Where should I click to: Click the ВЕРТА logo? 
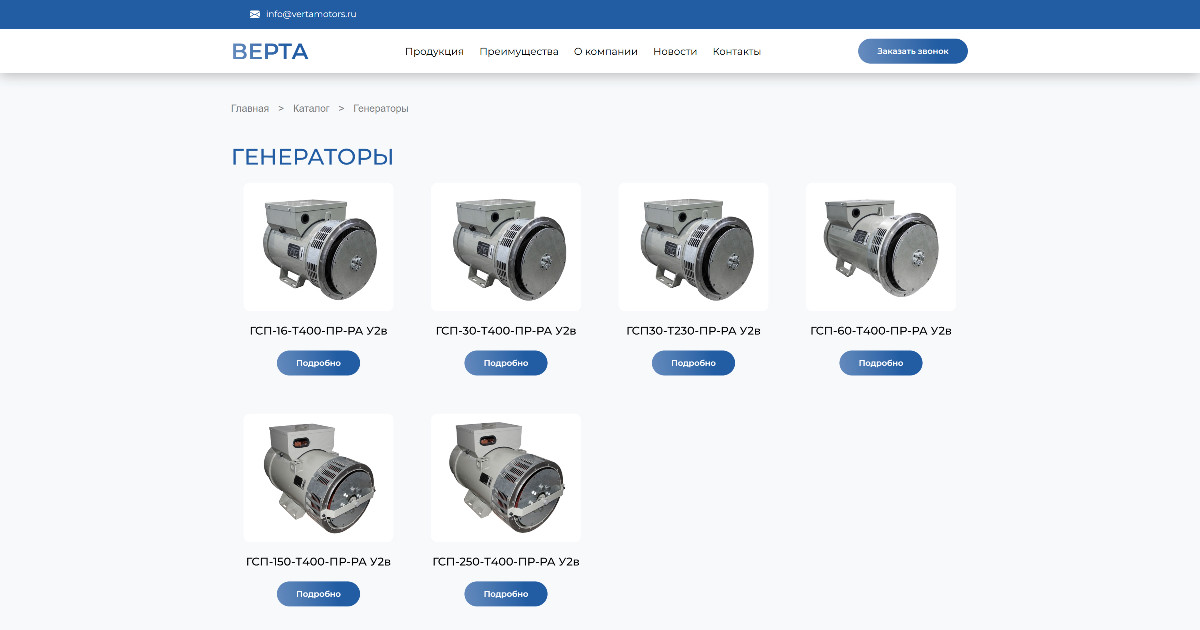(x=270, y=51)
